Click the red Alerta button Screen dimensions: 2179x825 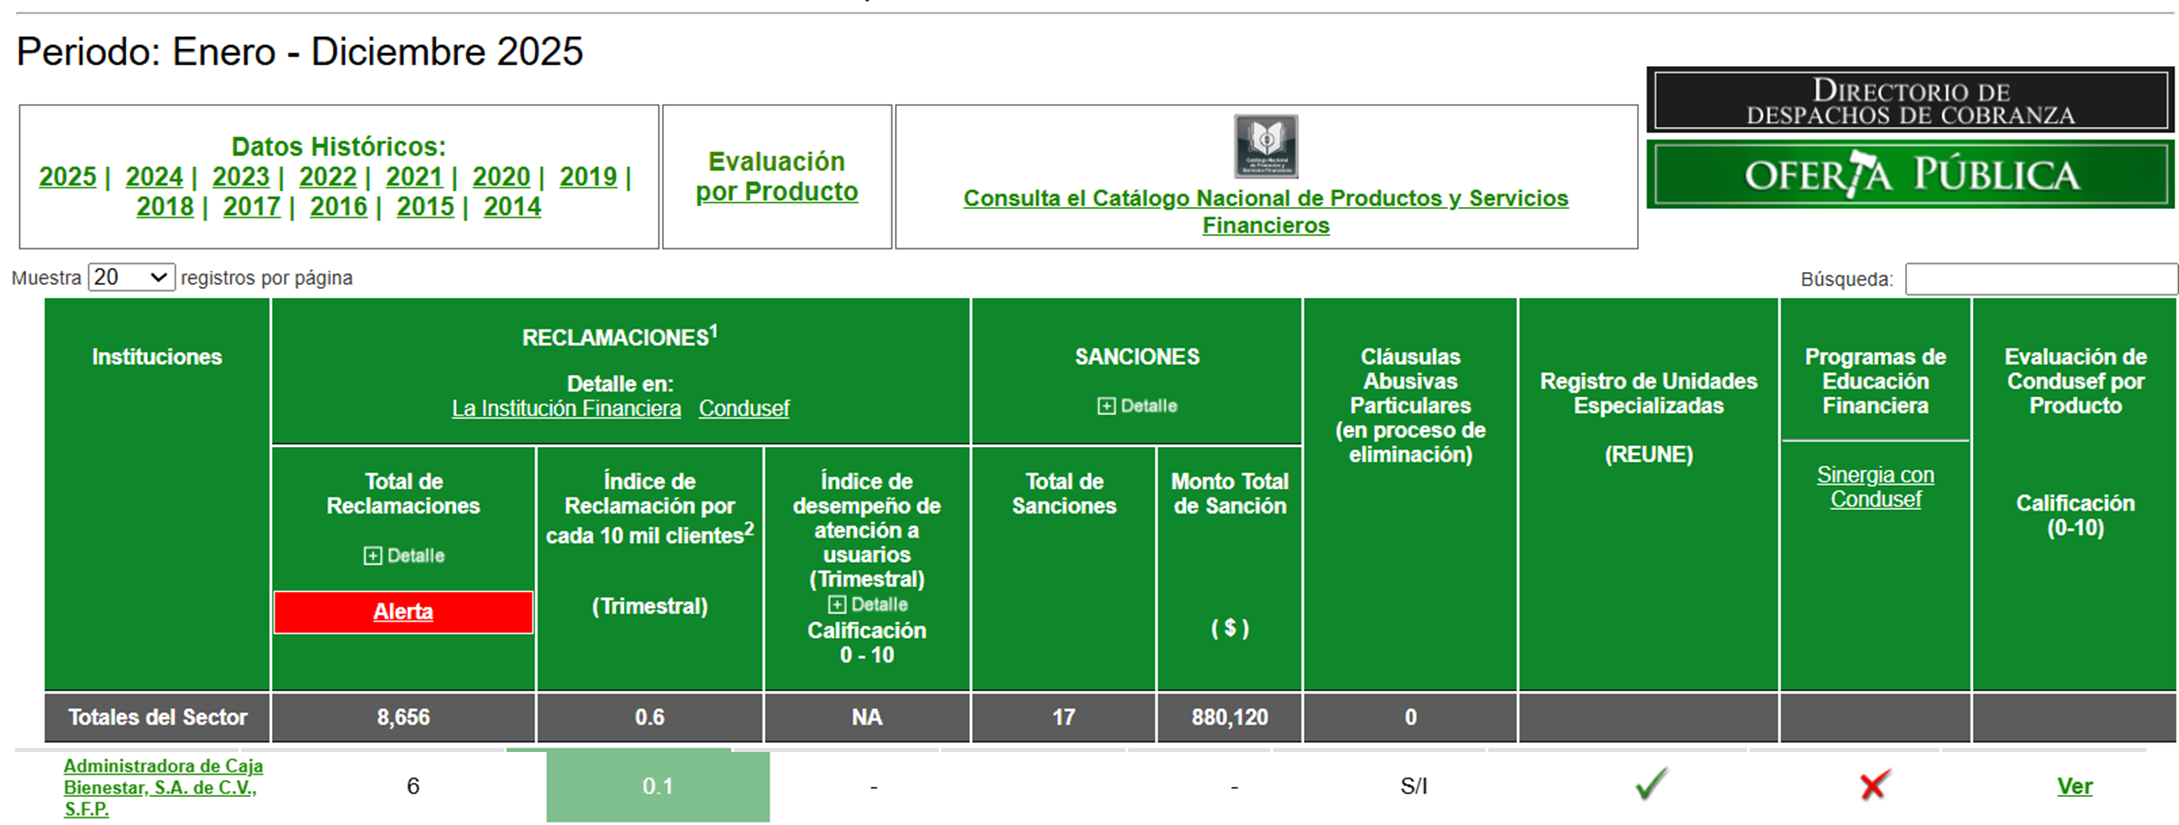point(403,612)
